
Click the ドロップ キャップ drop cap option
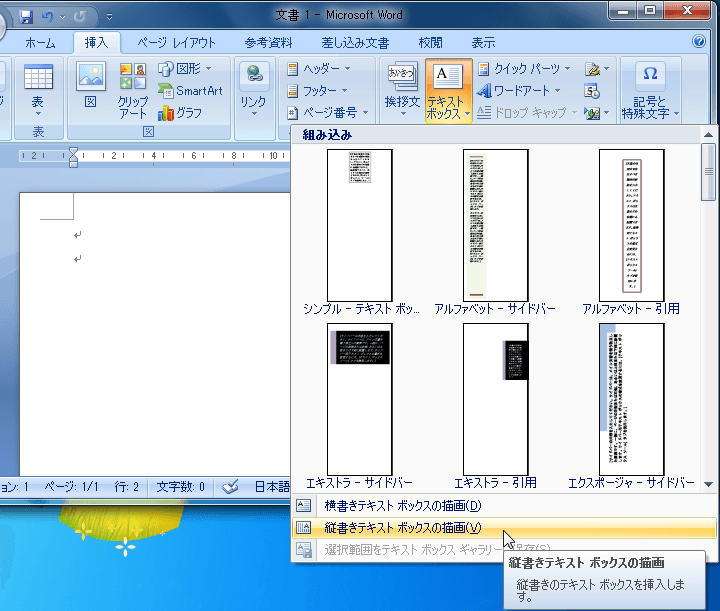tap(526, 112)
